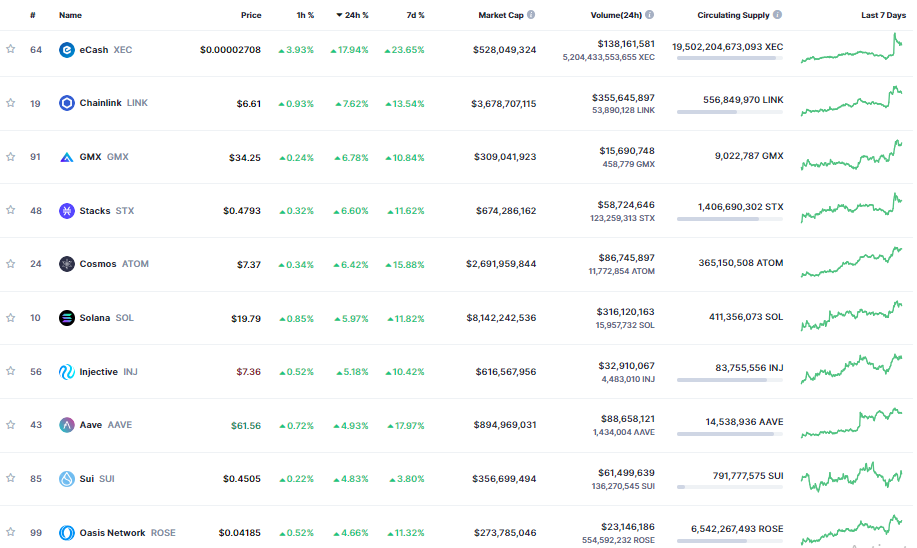Click Last 7 Days column header

point(883,15)
